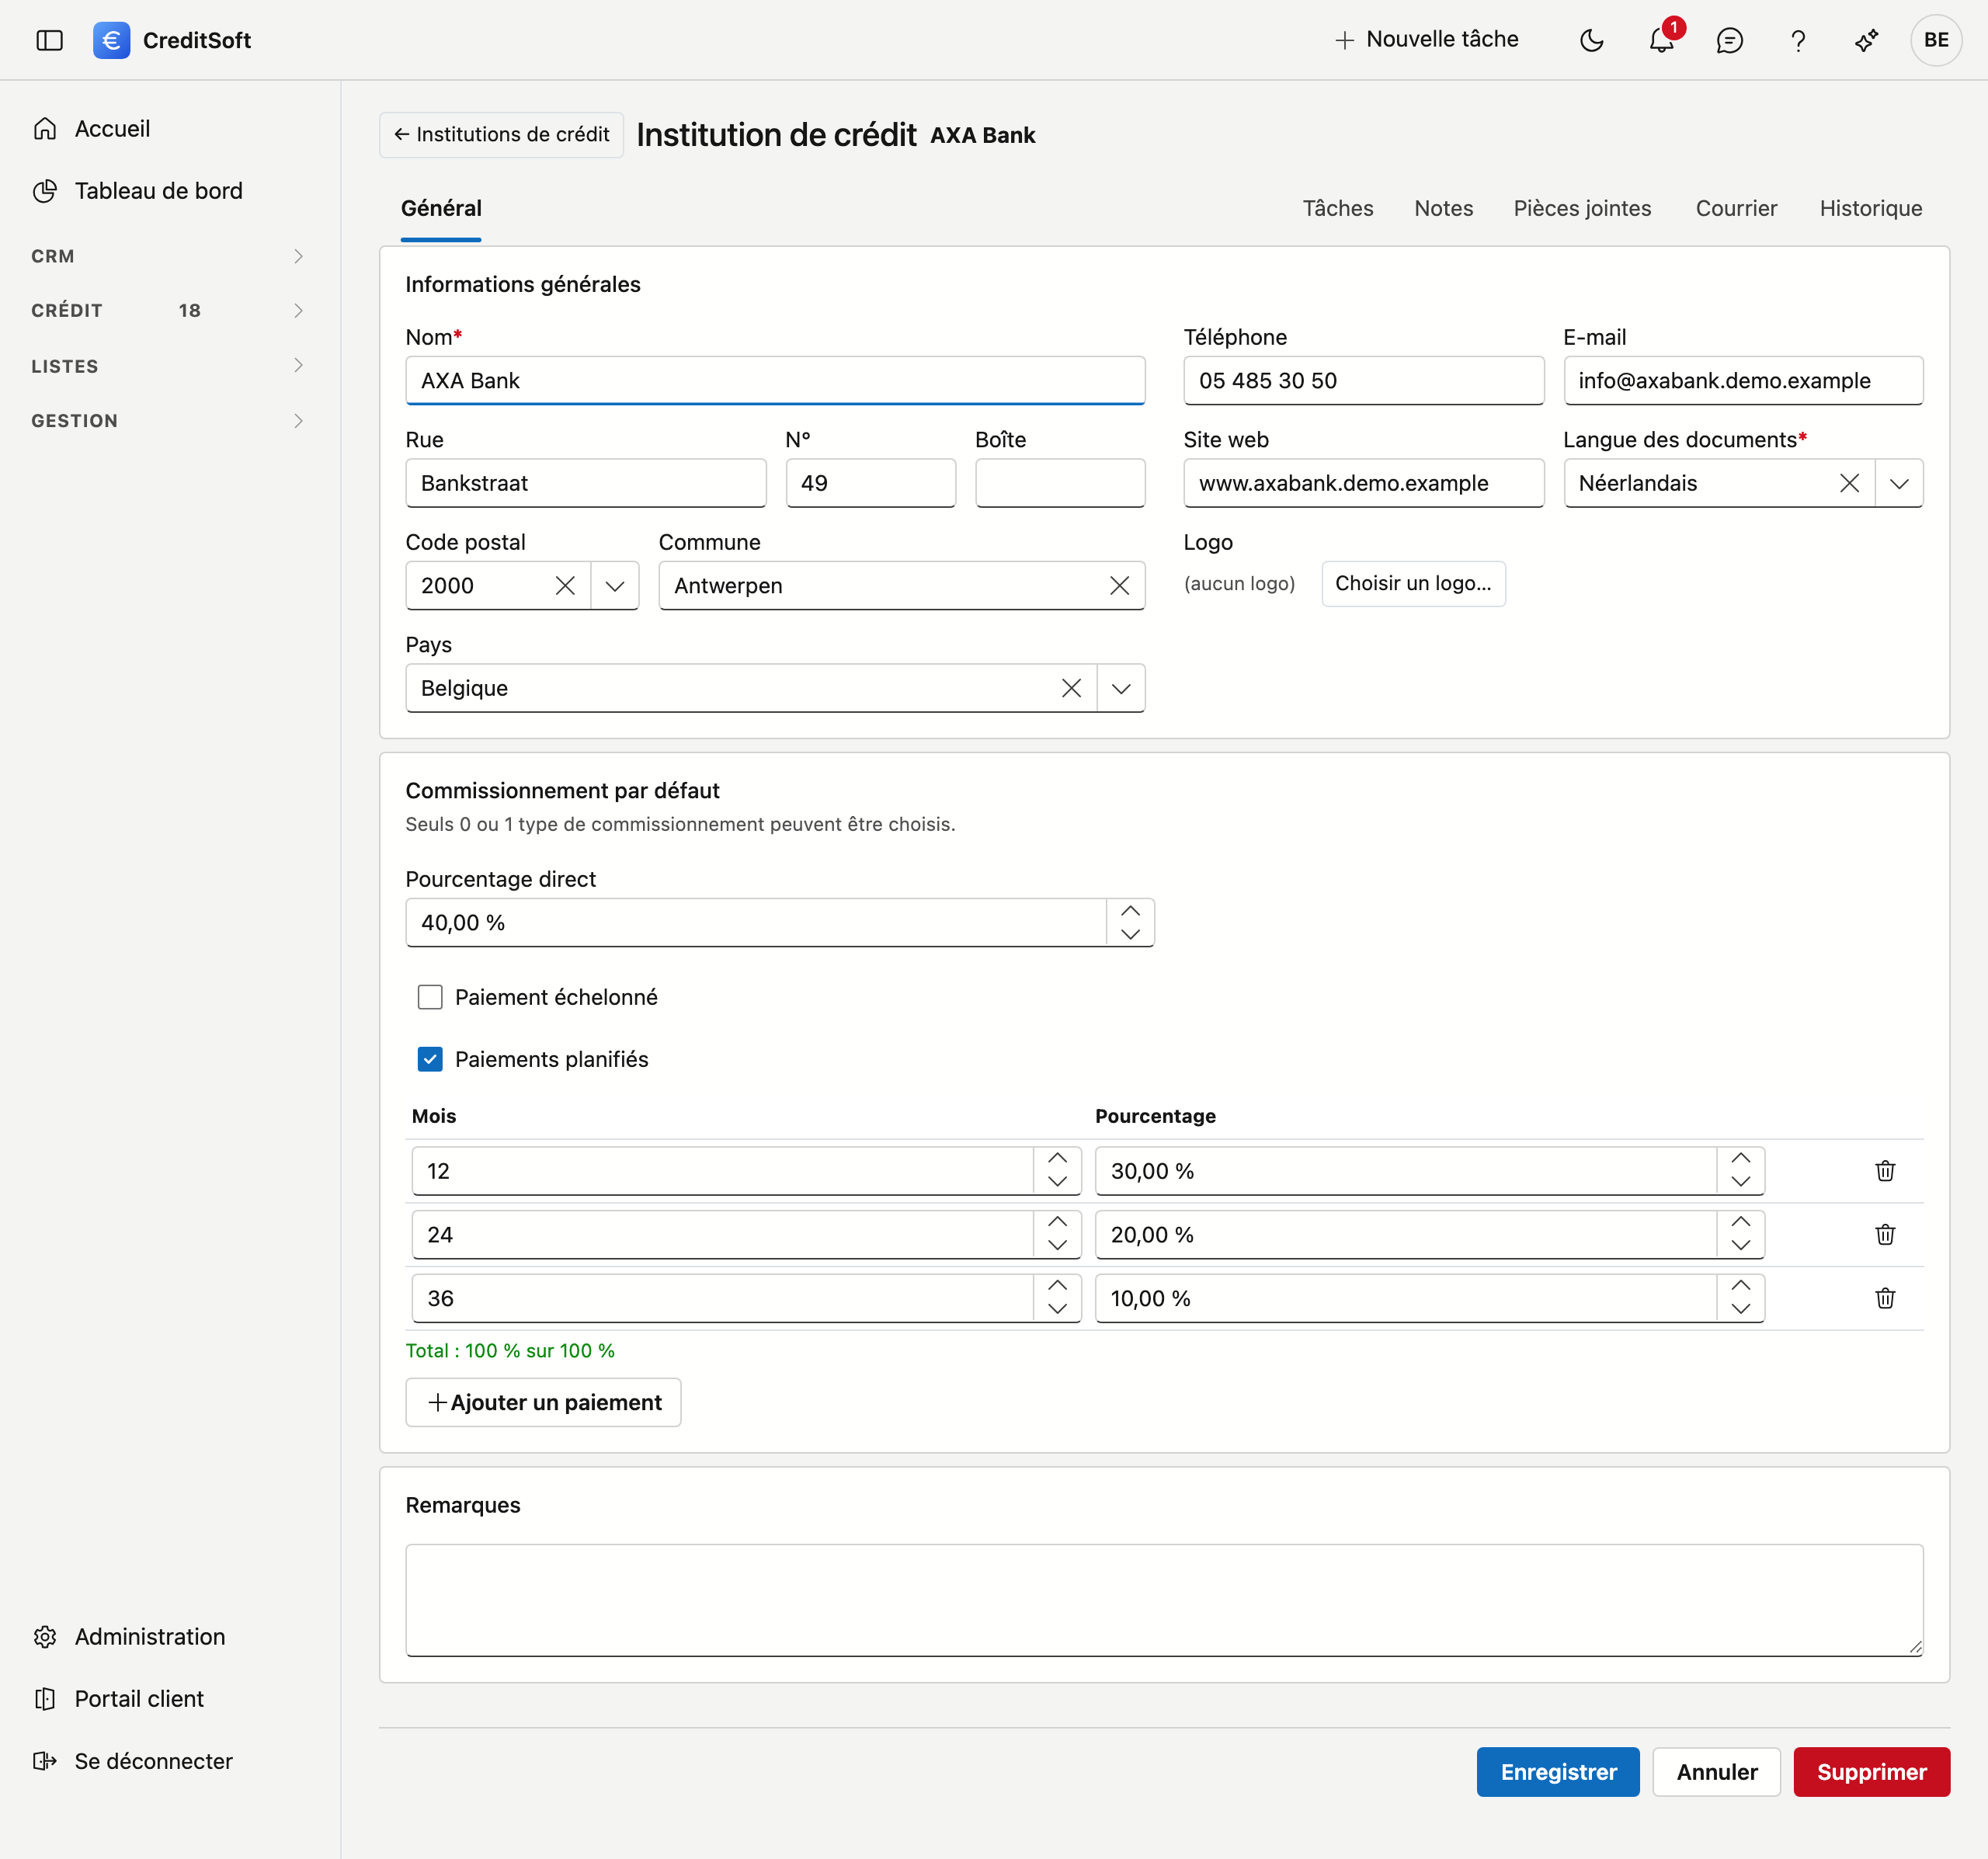Increase Pourcentage direct with up arrow

pyautogui.click(x=1130, y=911)
